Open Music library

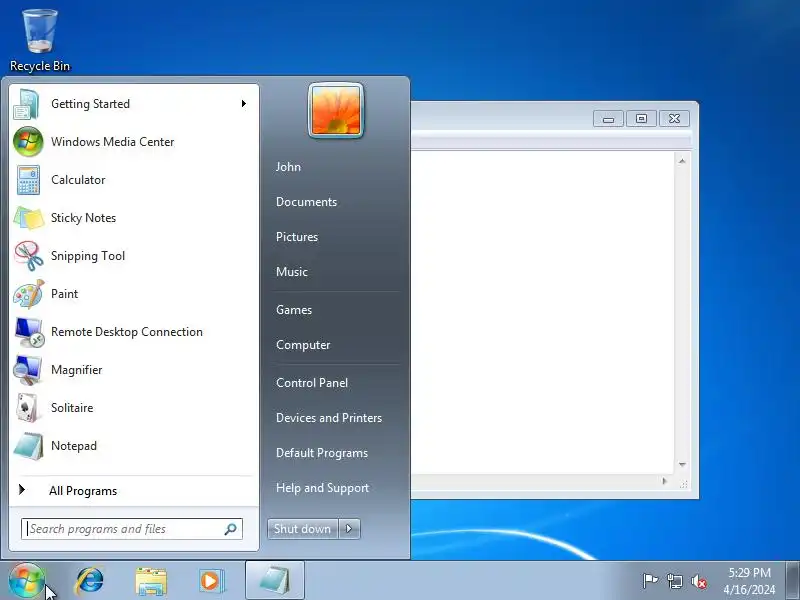(292, 272)
